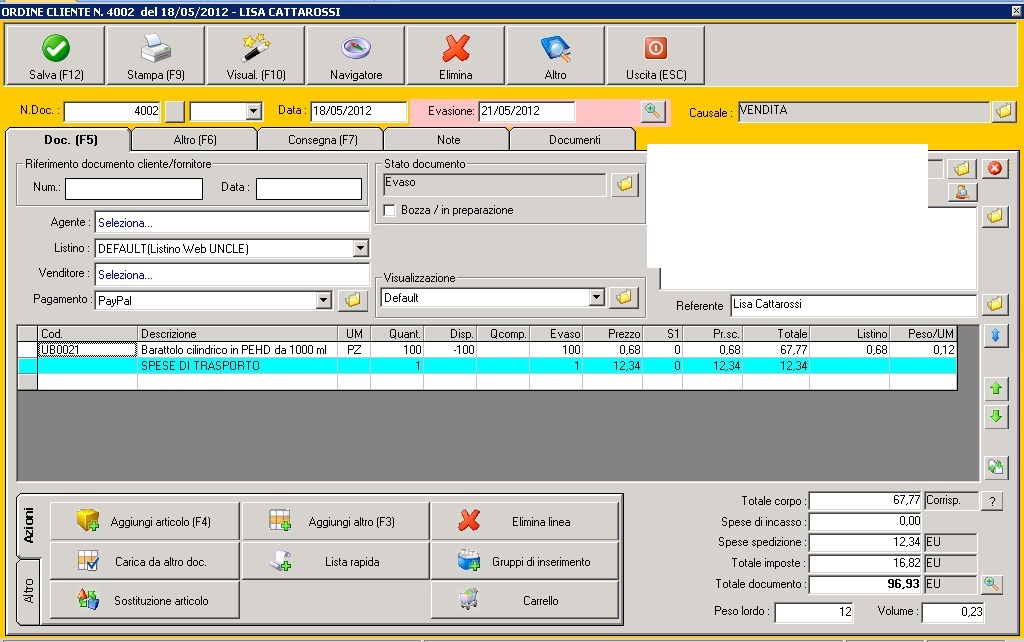Click small button right of N.Doc. field
Viewport: 1024px width, 642px height.
point(174,111)
